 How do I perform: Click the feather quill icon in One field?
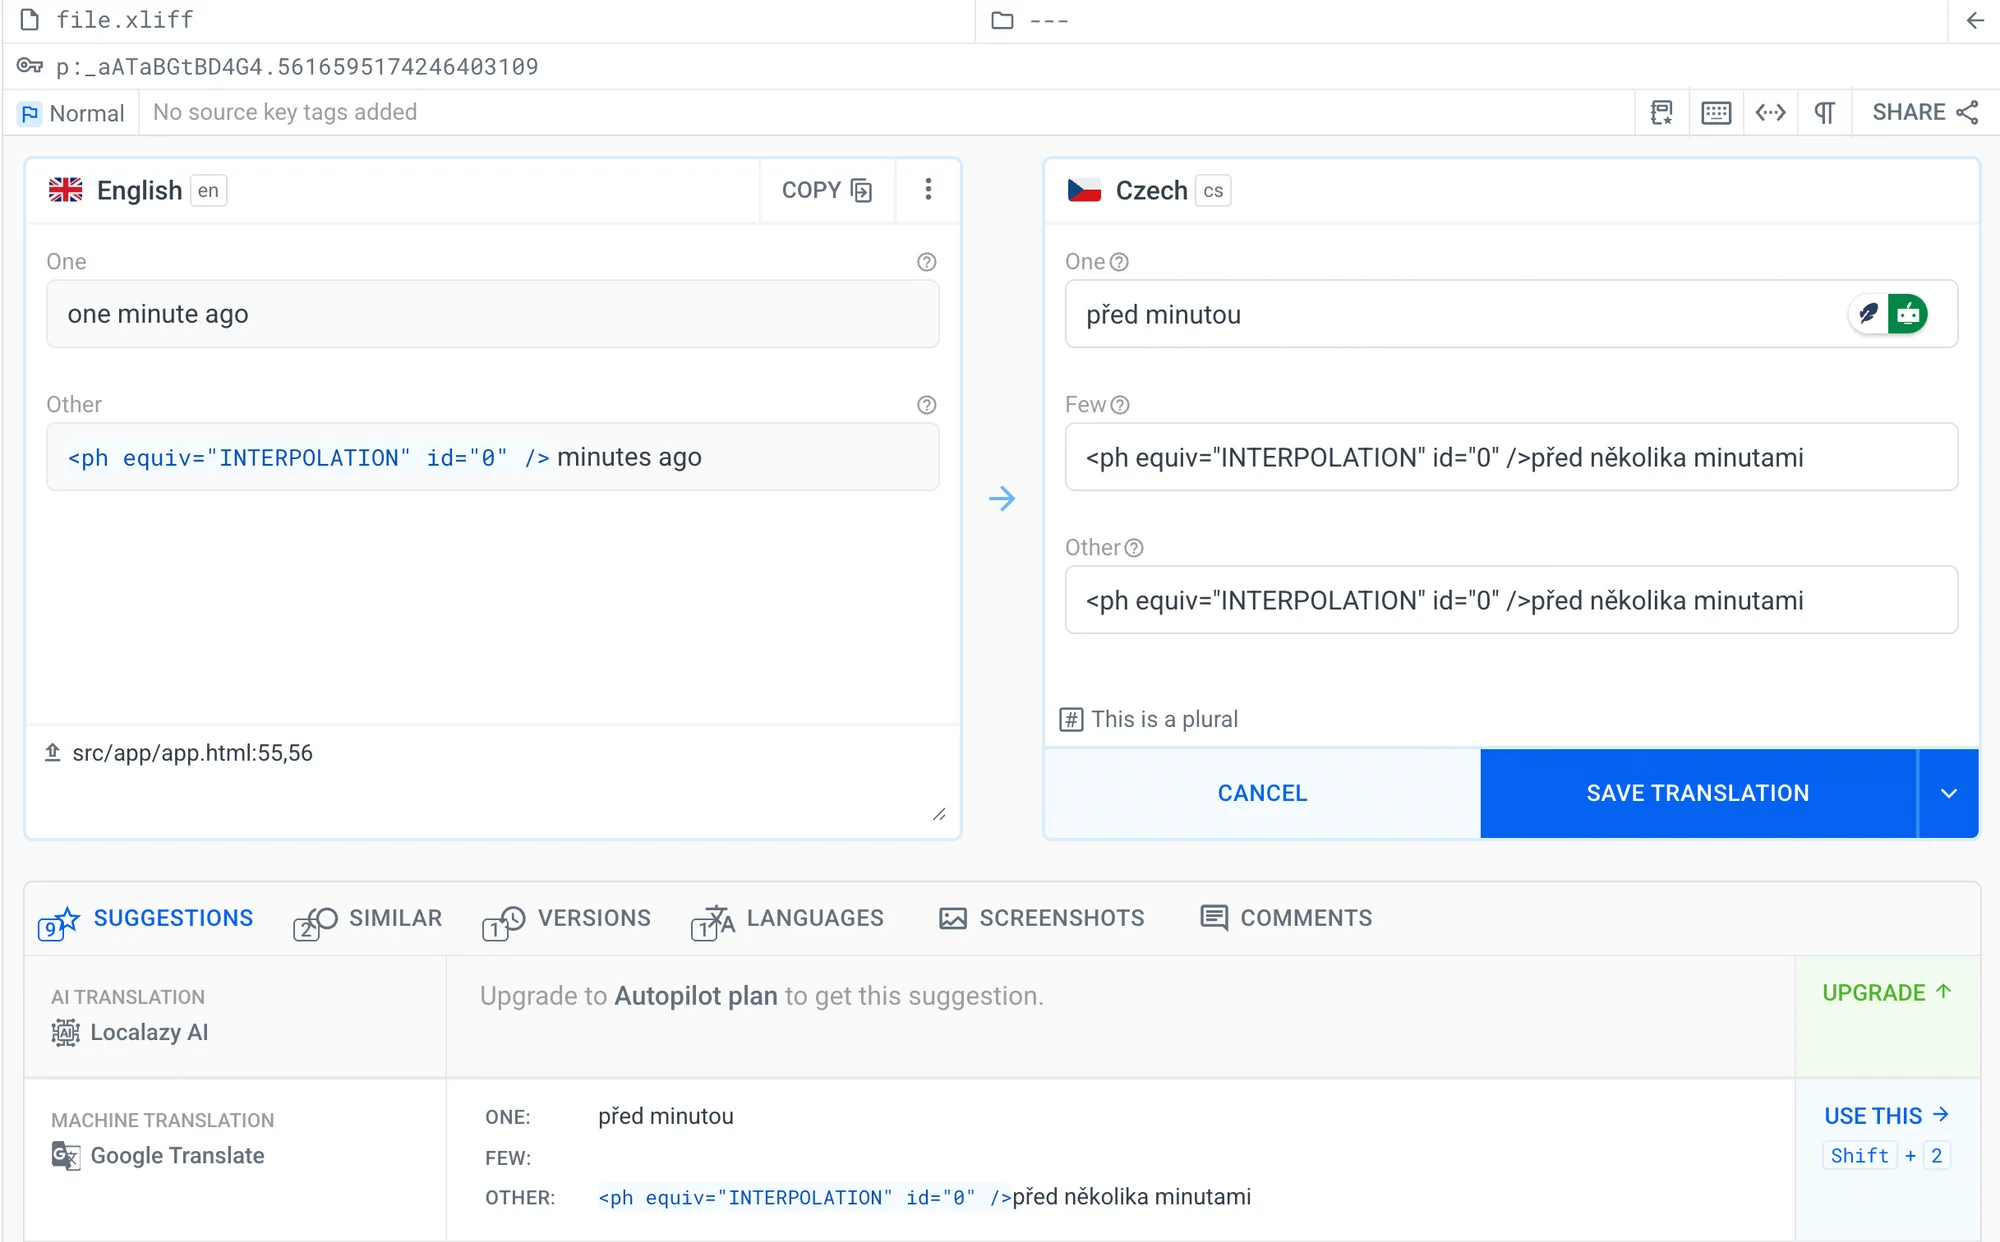point(1868,314)
